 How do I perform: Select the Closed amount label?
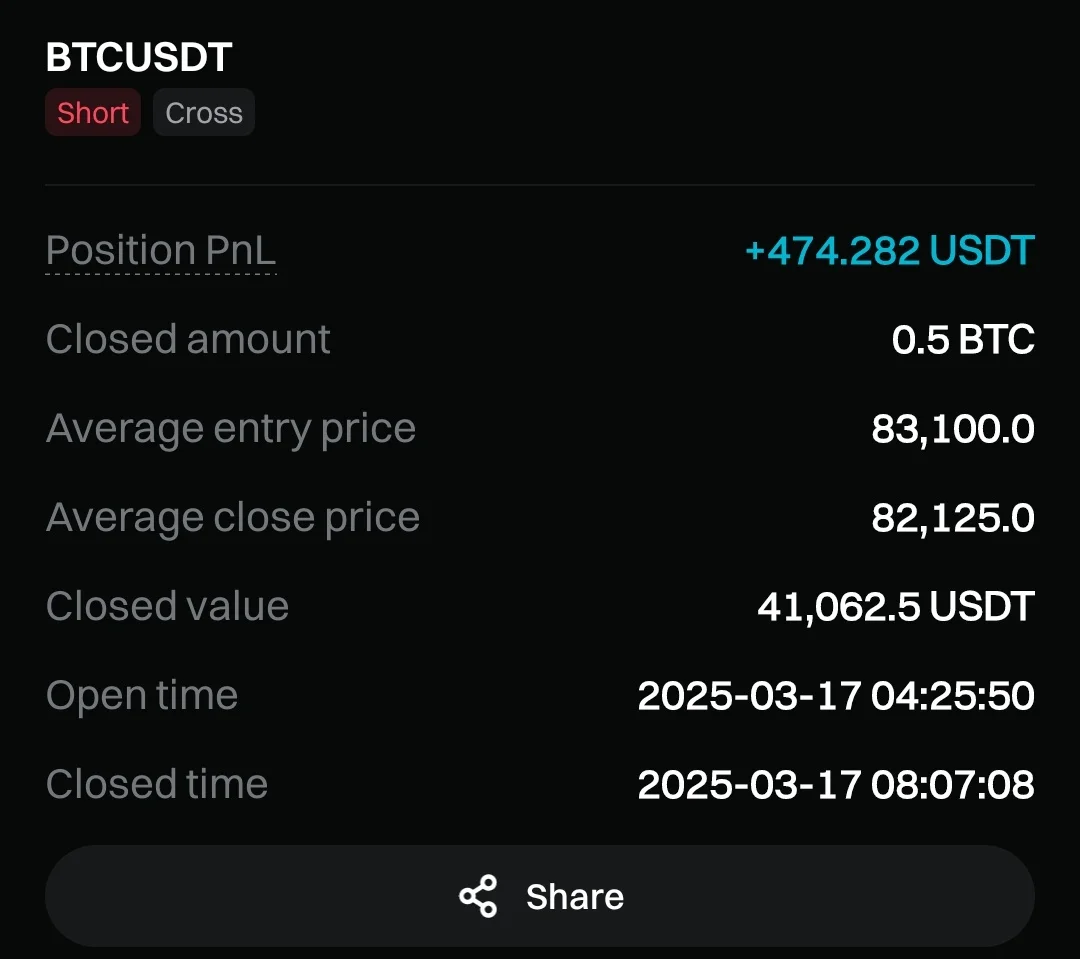tap(188, 339)
